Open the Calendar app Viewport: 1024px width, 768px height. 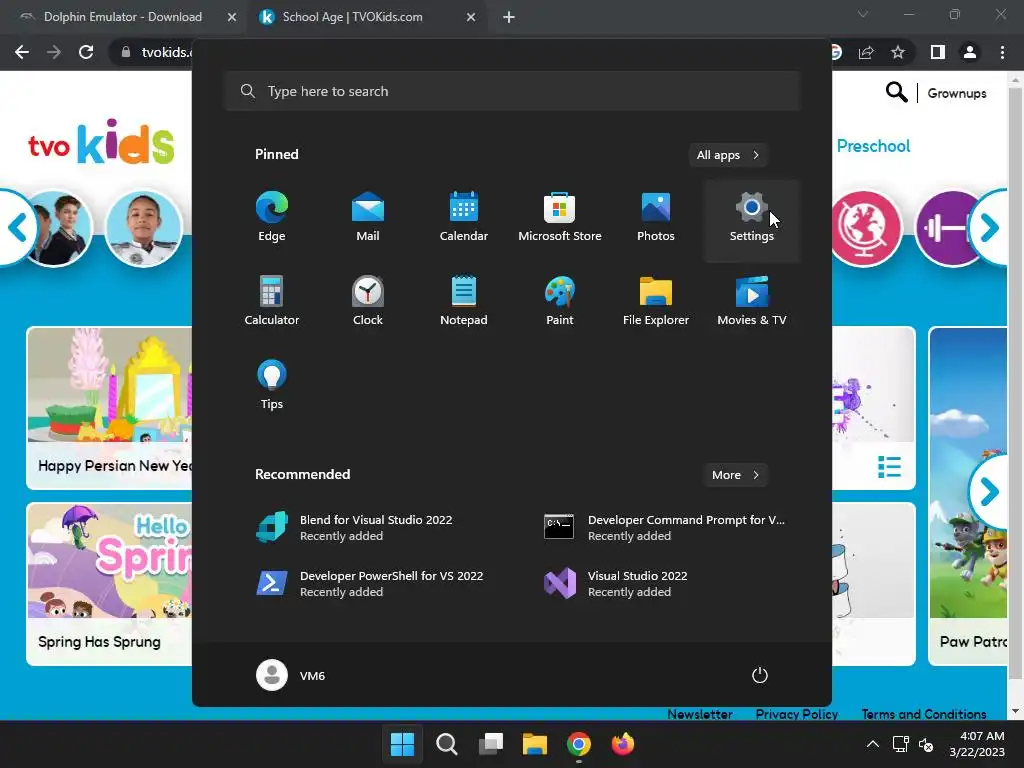[464, 217]
